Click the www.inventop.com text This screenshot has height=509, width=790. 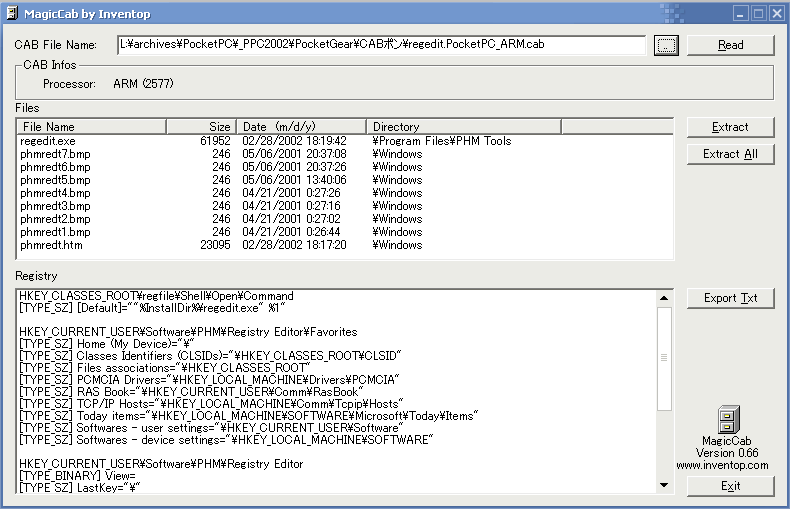click(722, 466)
